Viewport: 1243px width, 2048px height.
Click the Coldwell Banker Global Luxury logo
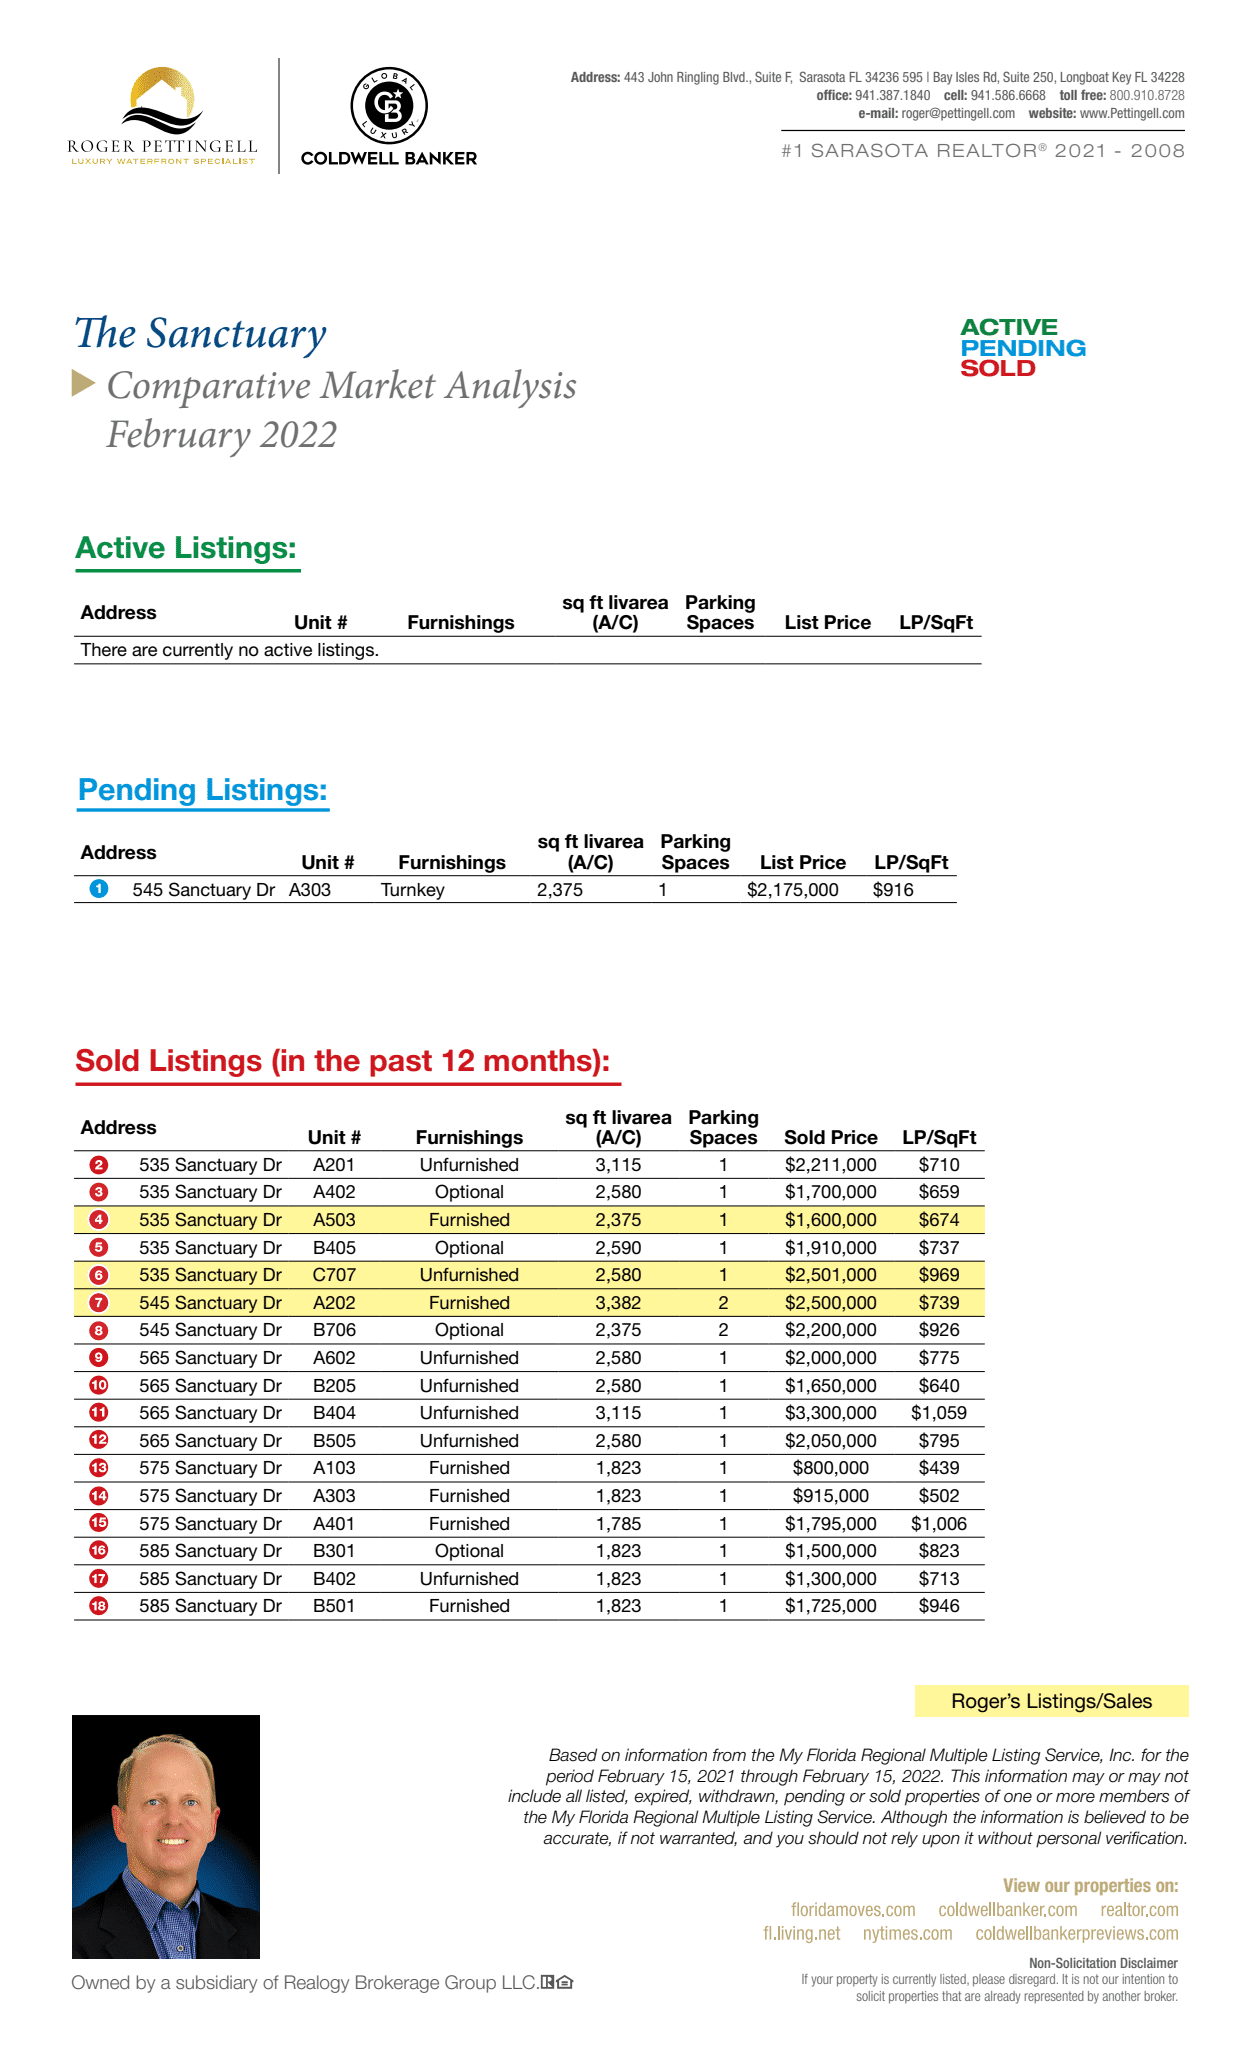[x=389, y=117]
